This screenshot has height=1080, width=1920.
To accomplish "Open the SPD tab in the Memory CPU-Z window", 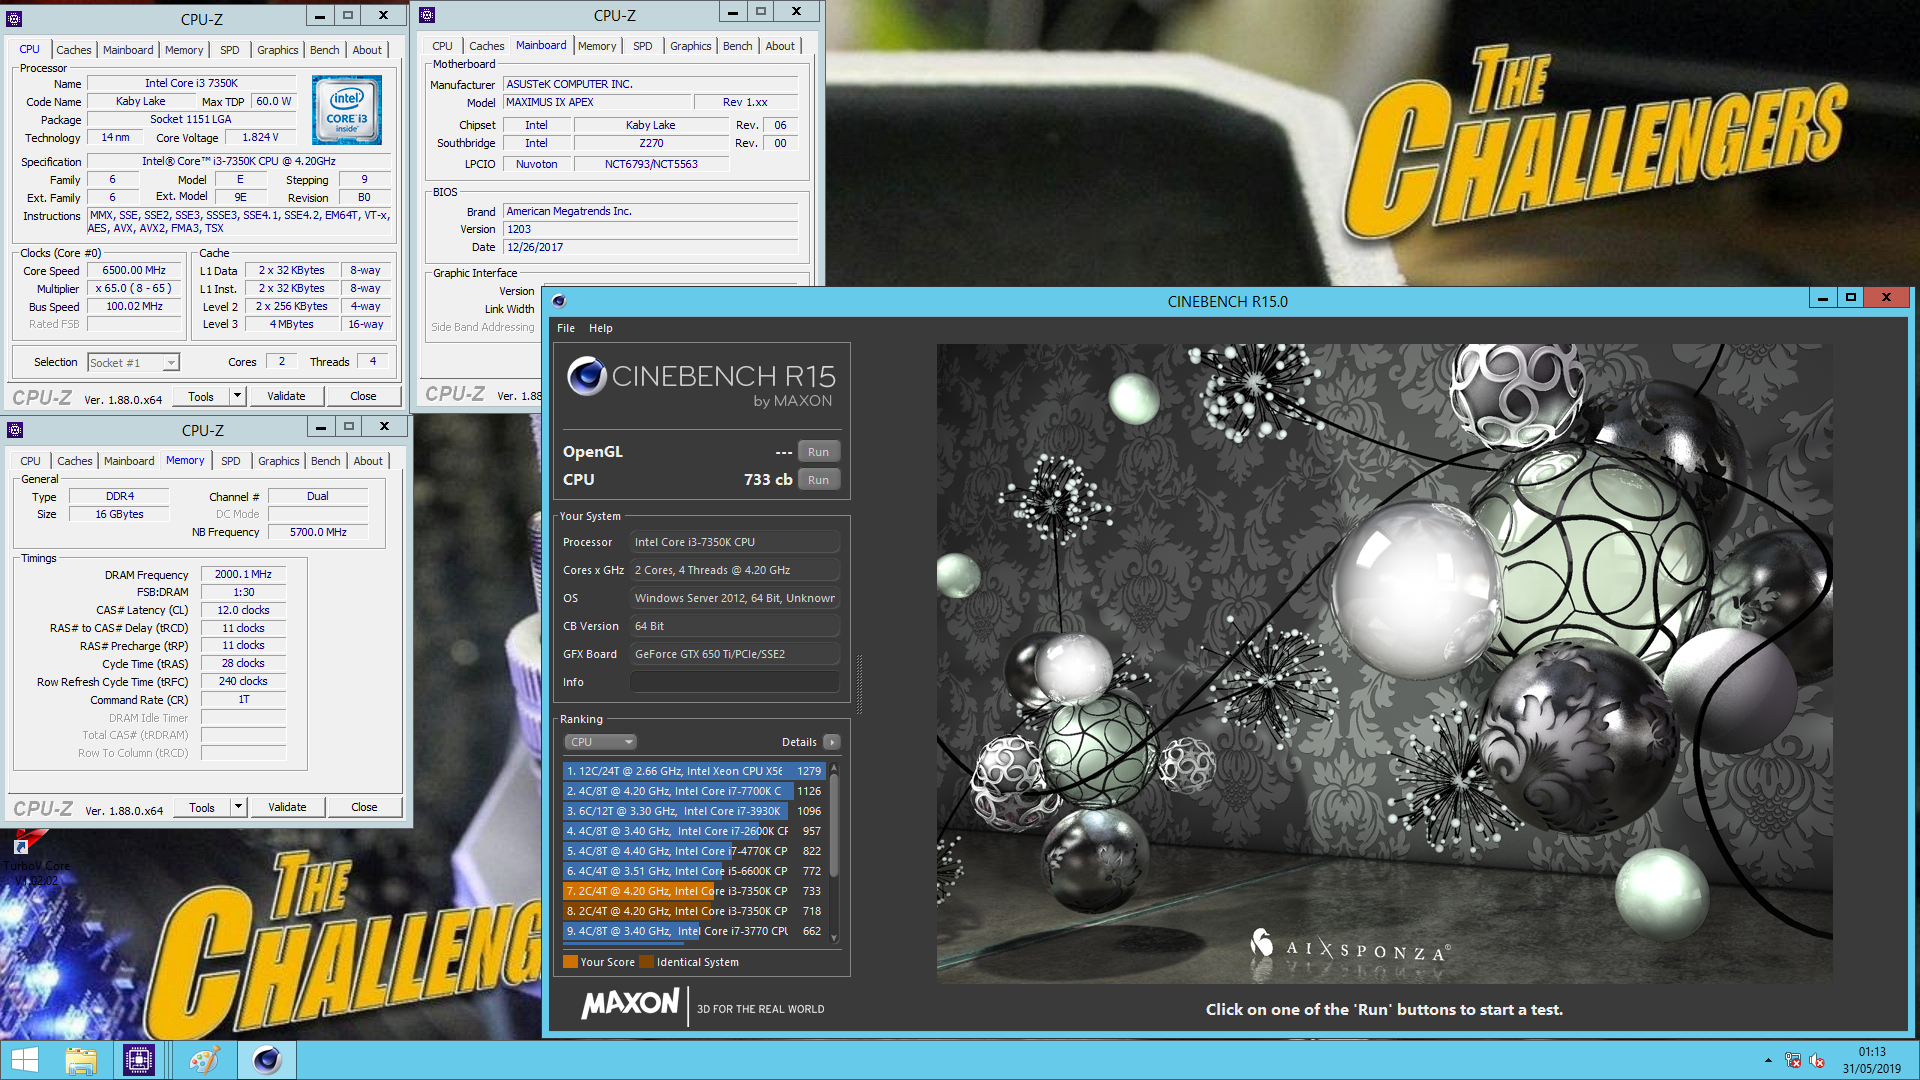I will click(x=230, y=461).
